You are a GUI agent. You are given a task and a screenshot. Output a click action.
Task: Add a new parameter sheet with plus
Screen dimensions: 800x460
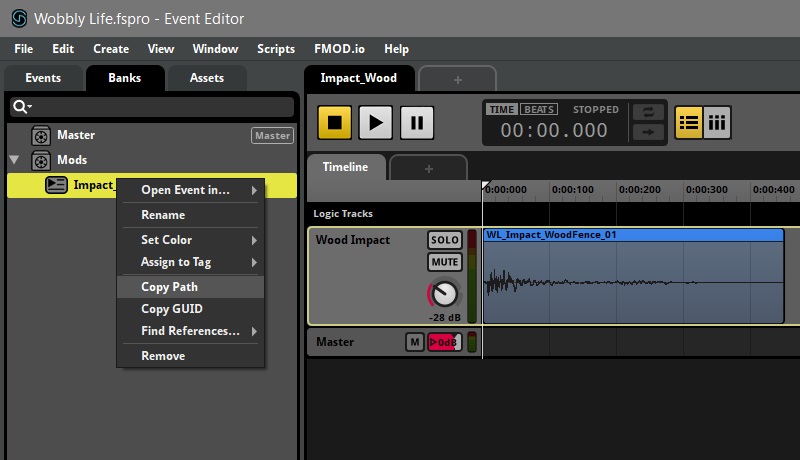click(x=429, y=169)
